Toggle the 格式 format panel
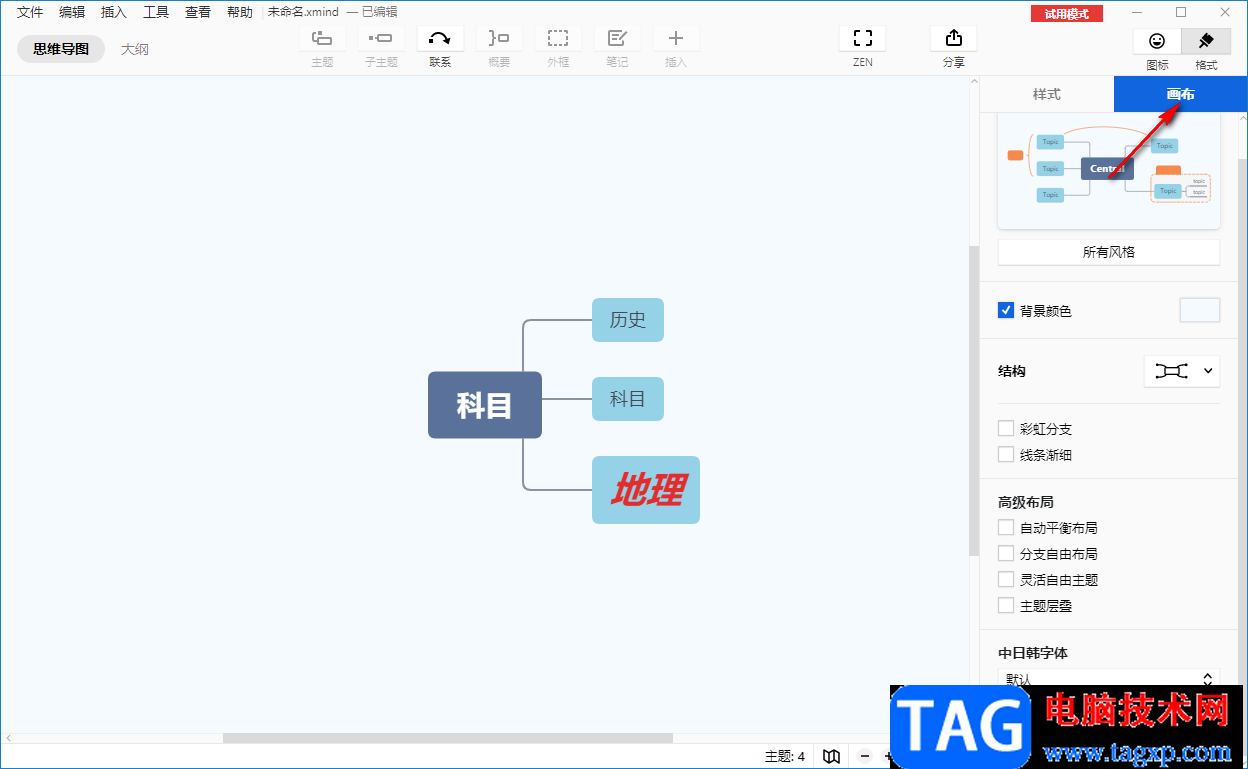 coord(1206,41)
